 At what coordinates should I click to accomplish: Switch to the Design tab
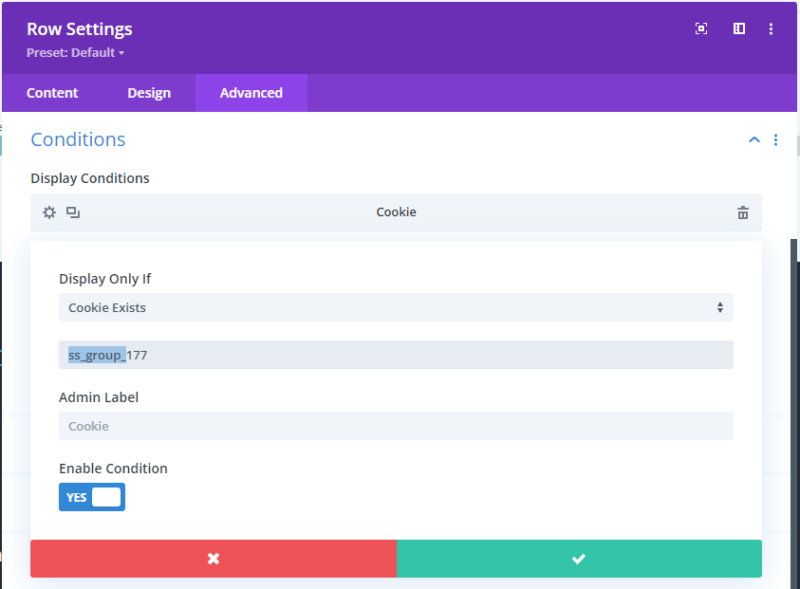click(x=149, y=93)
